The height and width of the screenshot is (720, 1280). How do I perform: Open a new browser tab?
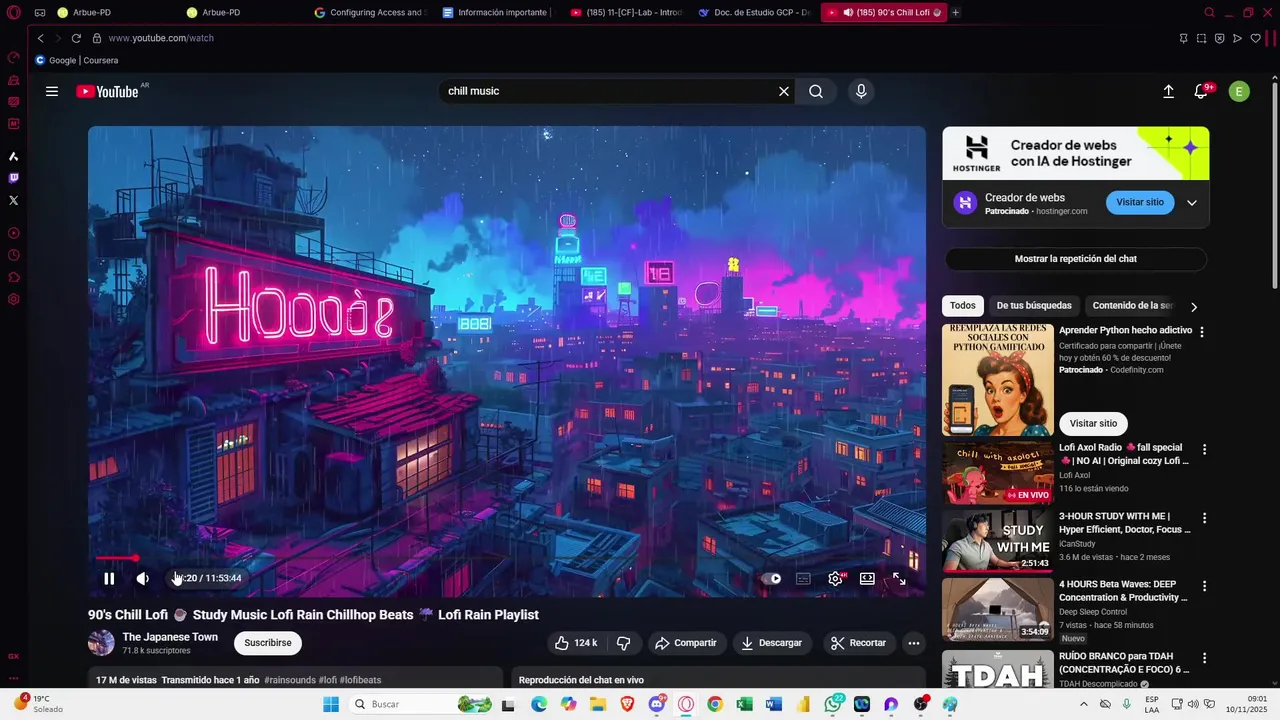(x=956, y=12)
